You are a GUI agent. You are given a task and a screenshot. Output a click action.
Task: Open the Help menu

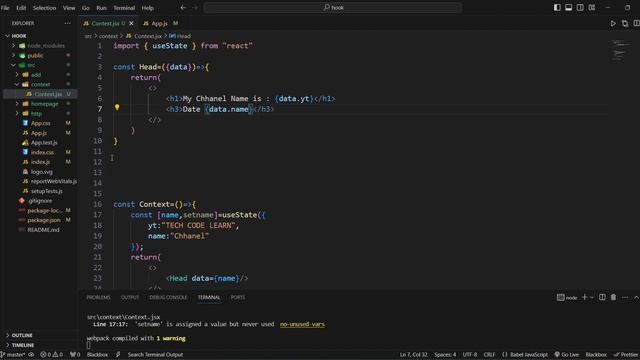tap(147, 8)
